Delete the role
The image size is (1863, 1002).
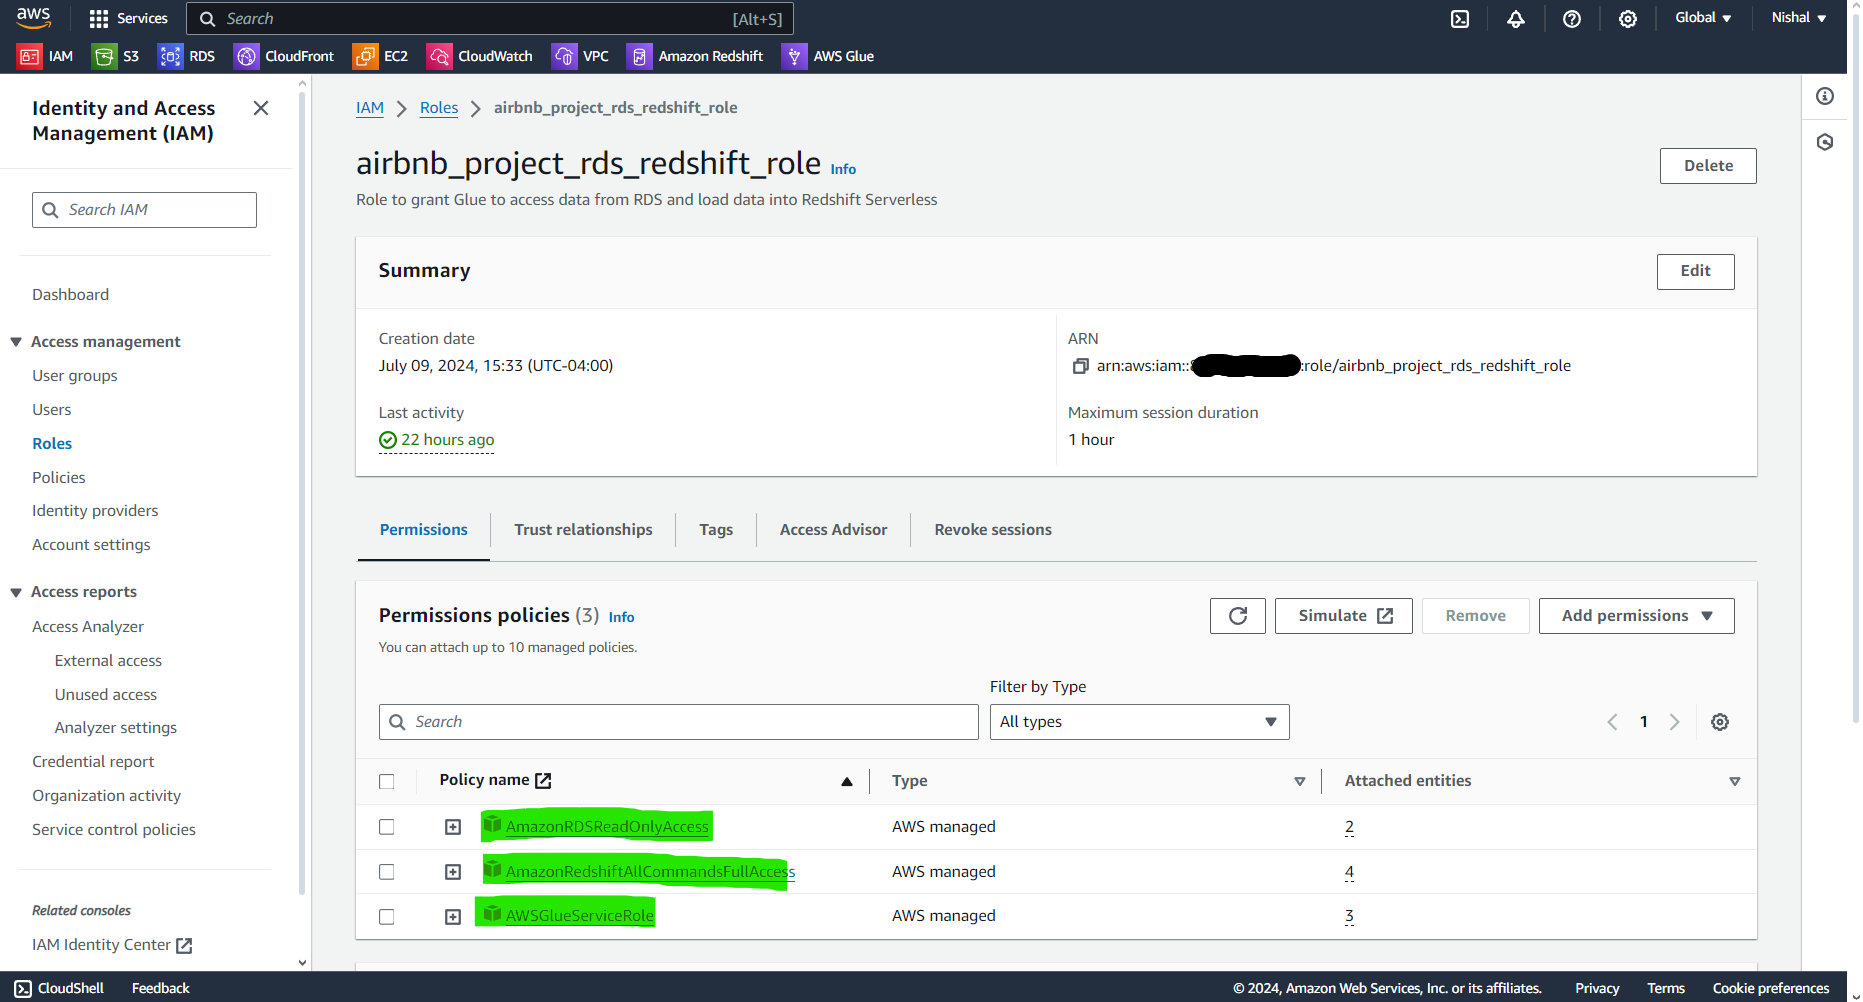tap(1708, 166)
